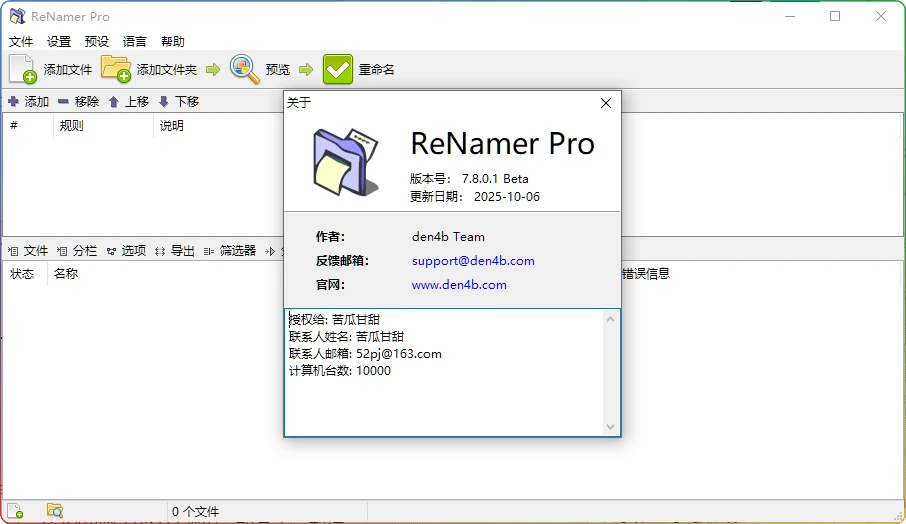Open the 筛选器 (Filters) dropdown
906x524 pixels.
click(230, 251)
